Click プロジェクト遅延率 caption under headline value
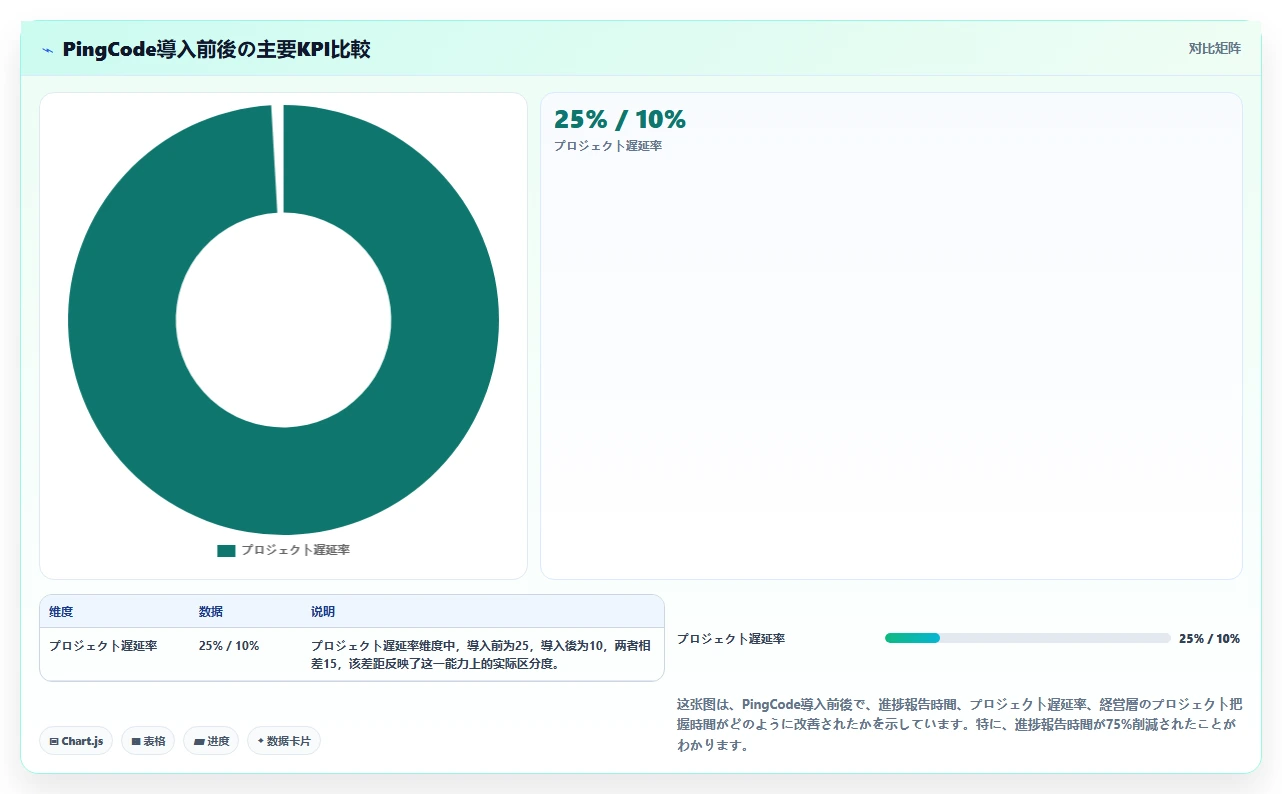1282x794 pixels. tap(608, 146)
